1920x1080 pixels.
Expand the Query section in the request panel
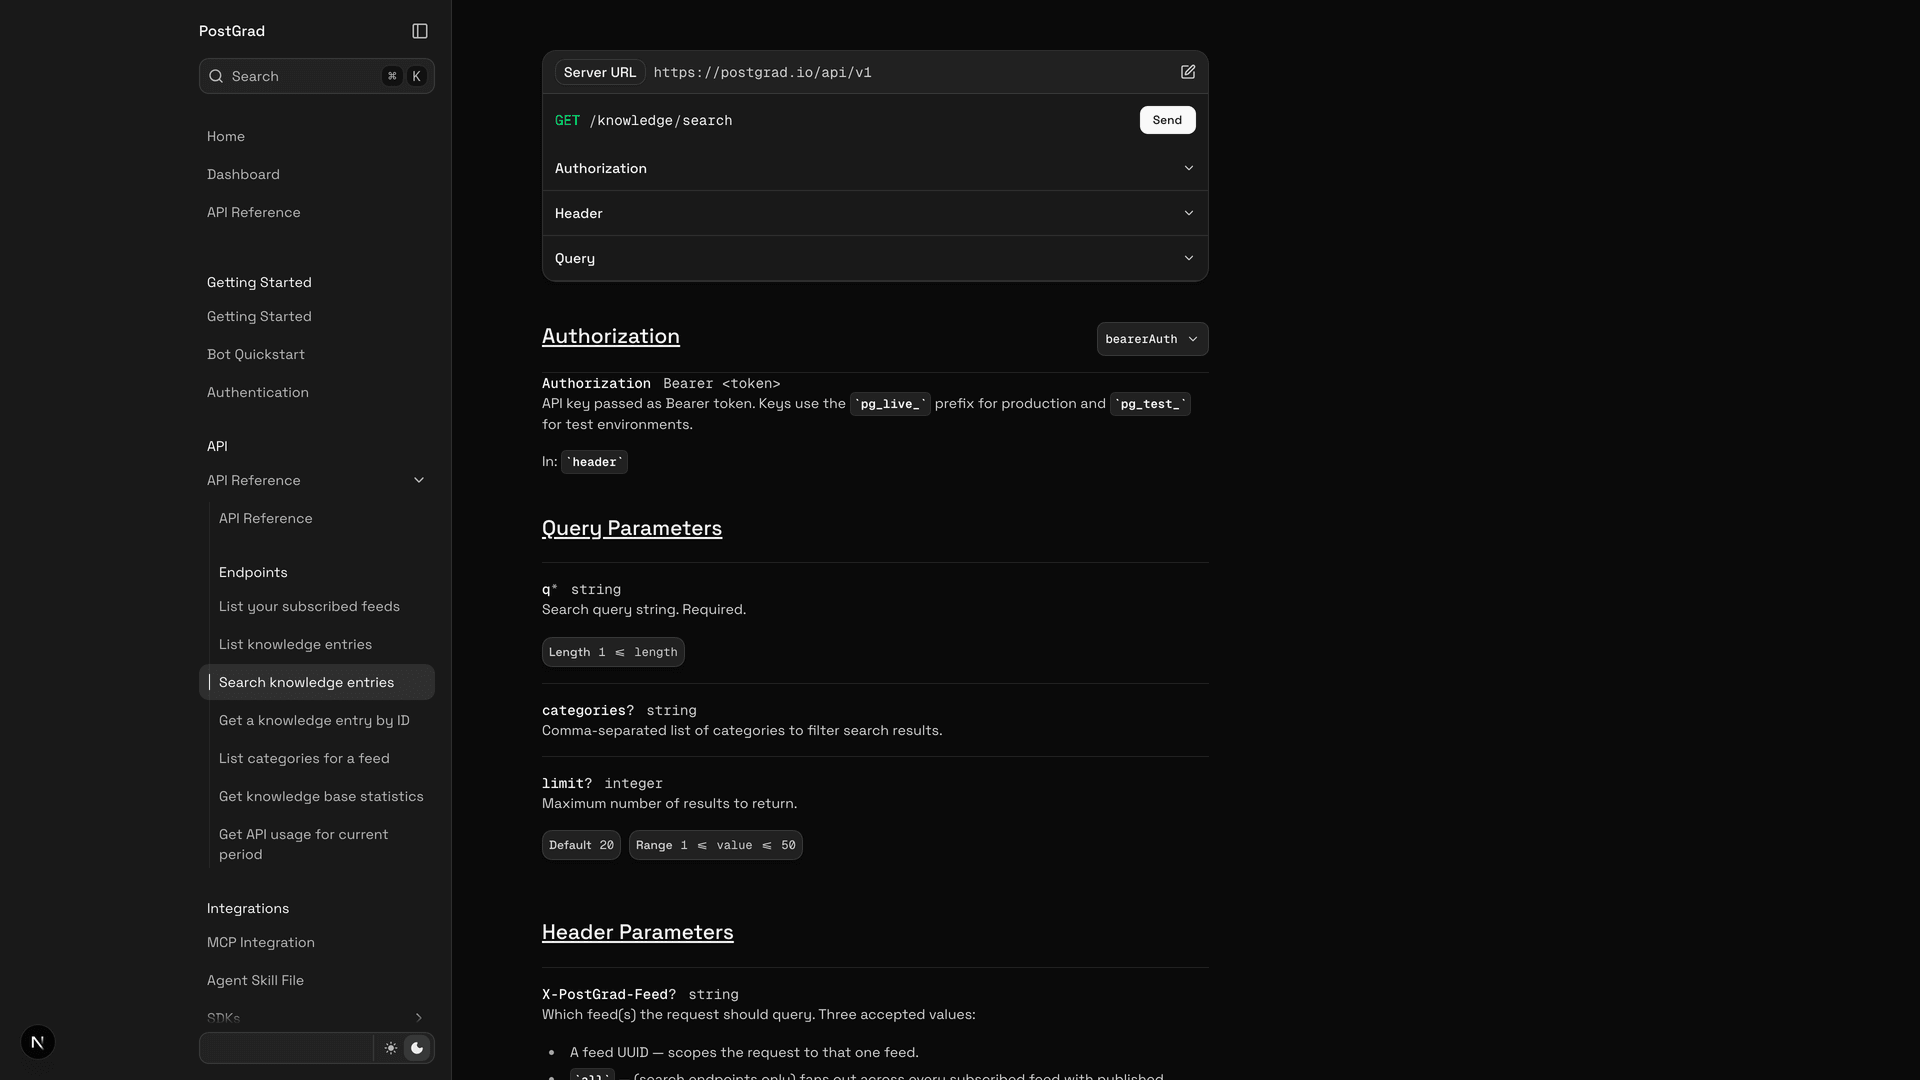tap(875, 258)
